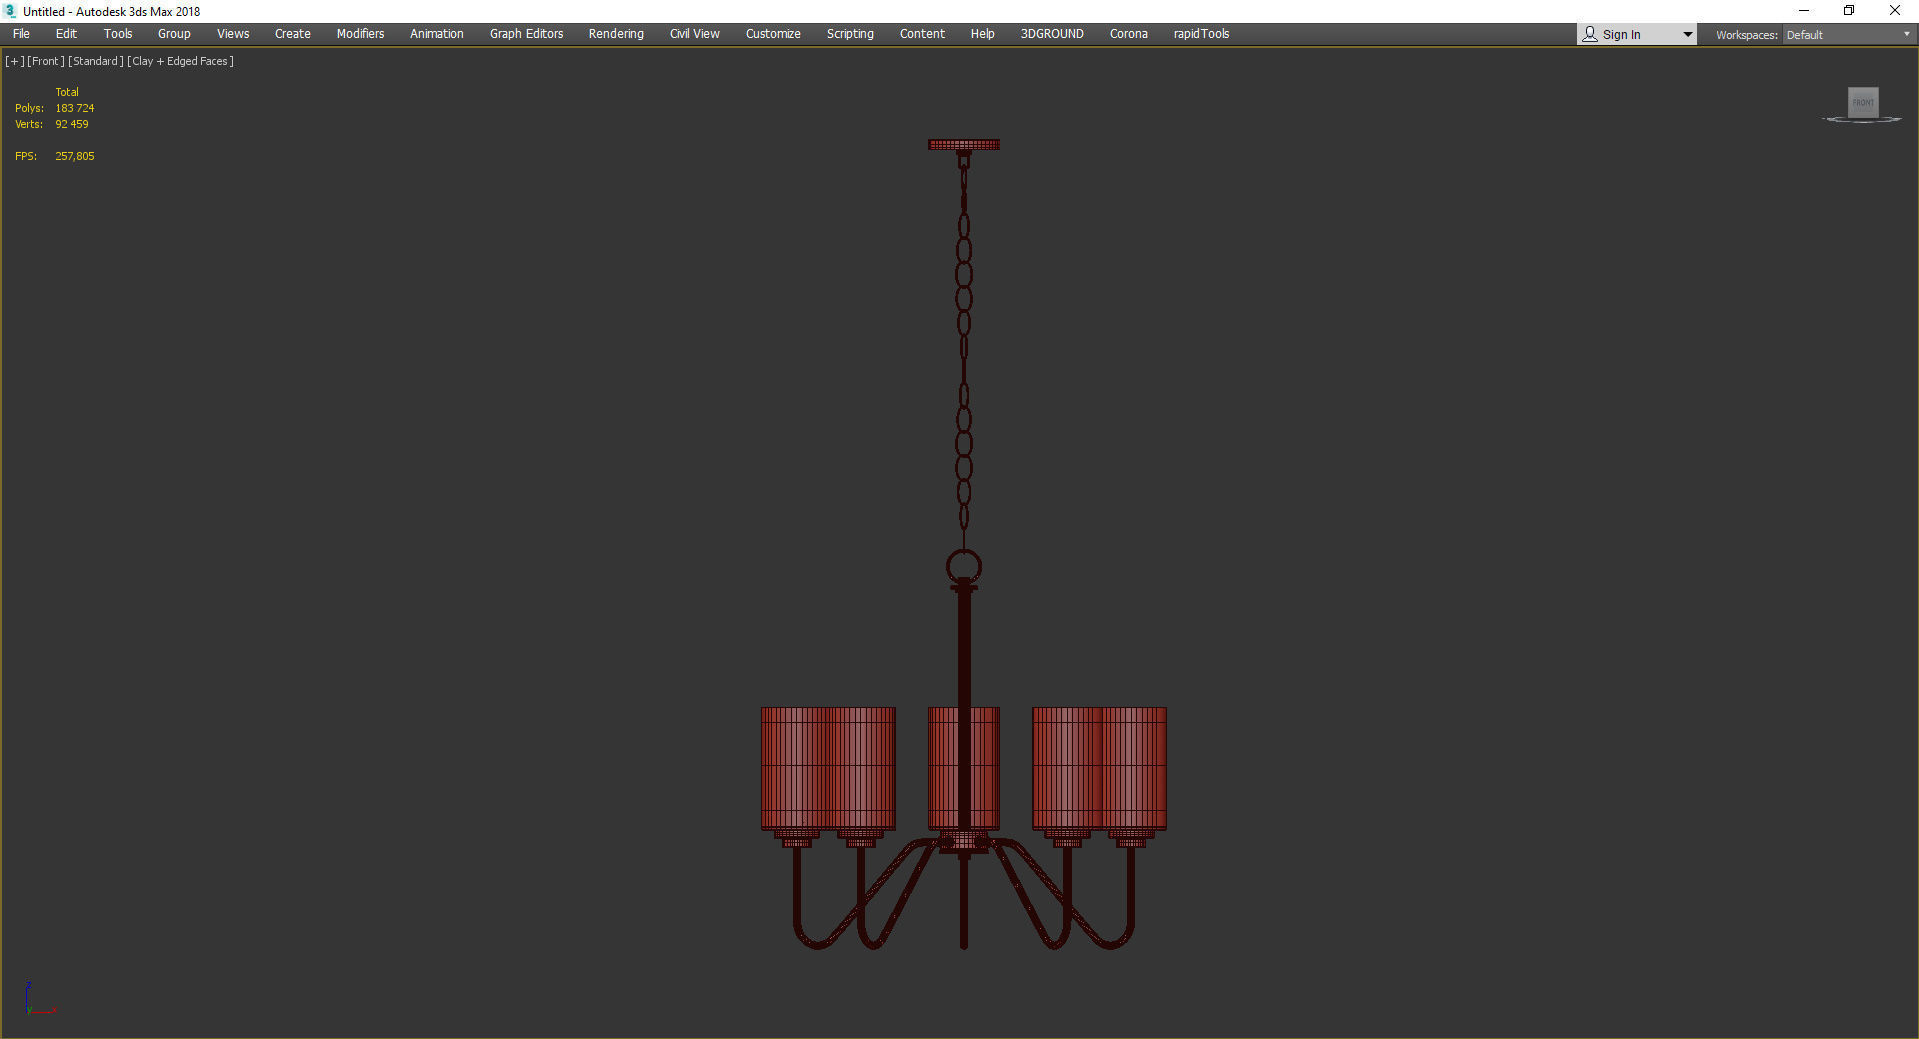Open the Graph Editors menu
The height and width of the screenshot is (1039, 1919).
pyautogui.click(x=526, y=34)
